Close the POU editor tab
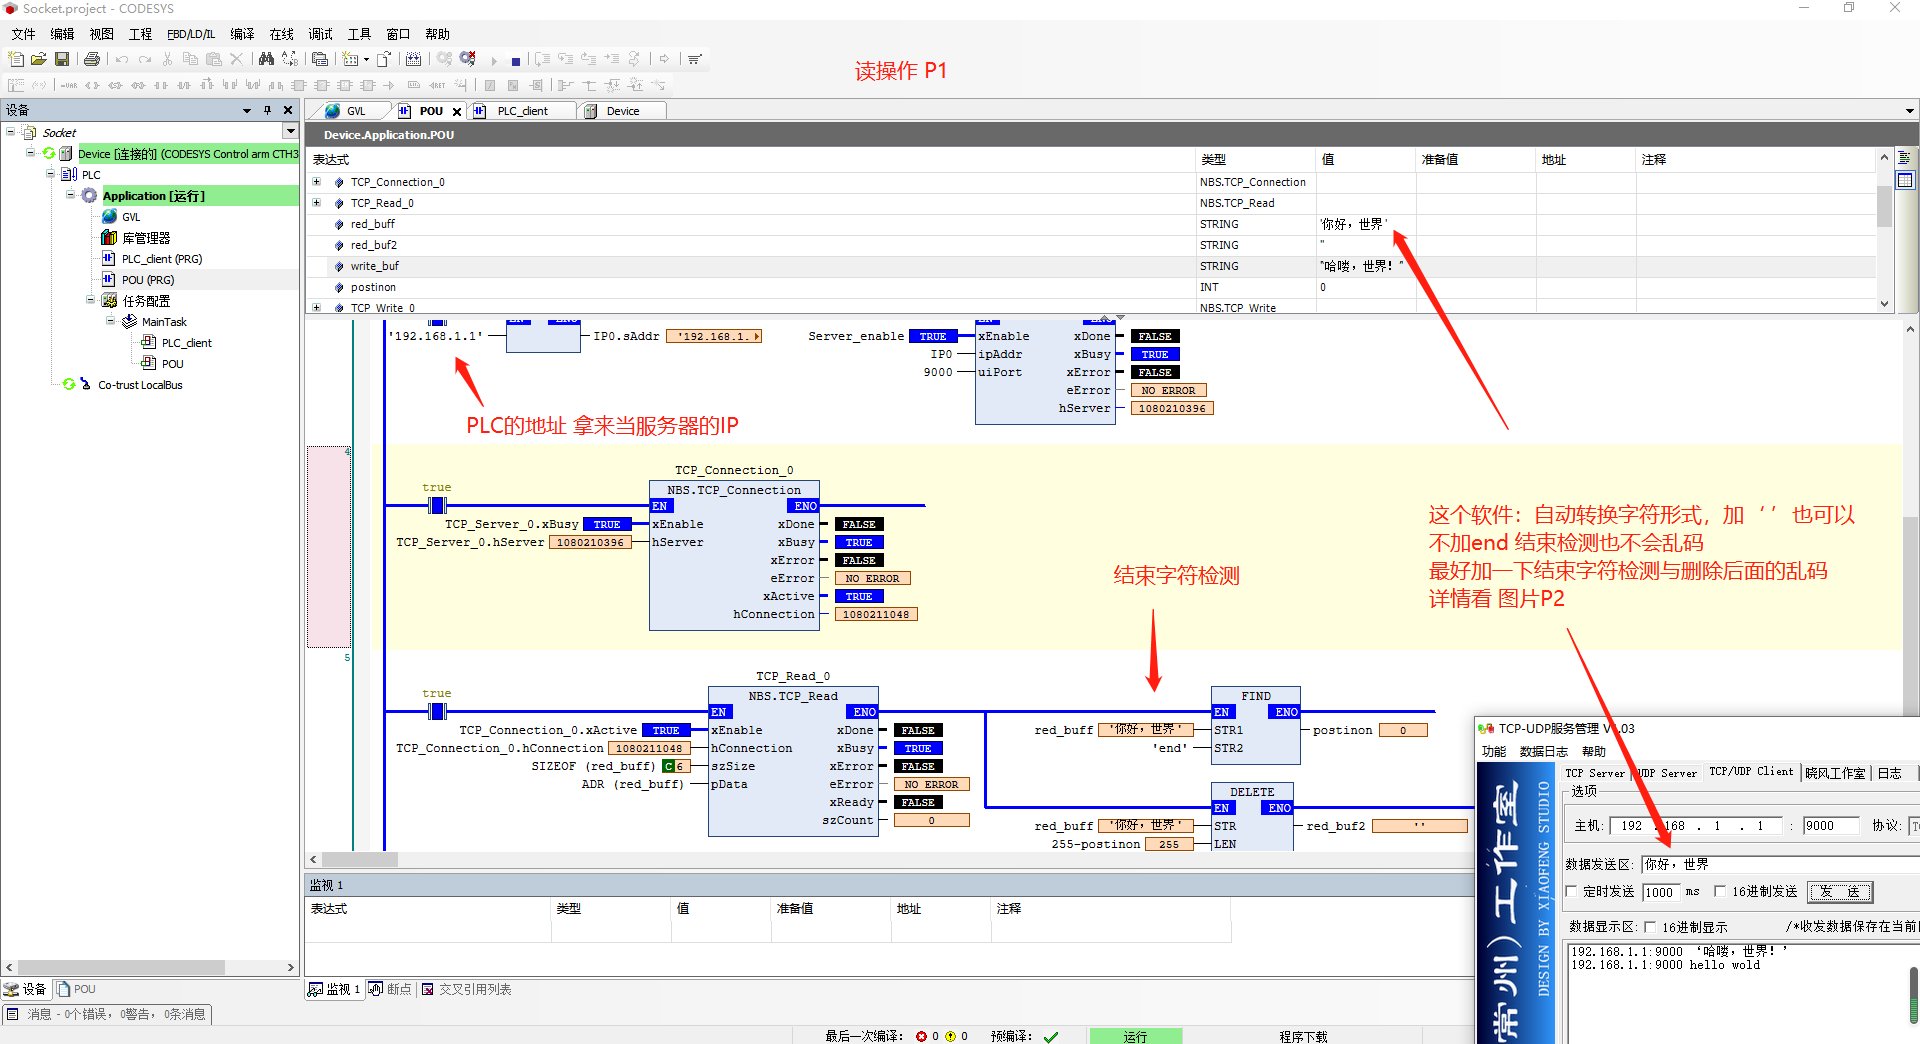1920x1044 pixels. point(457,112)
